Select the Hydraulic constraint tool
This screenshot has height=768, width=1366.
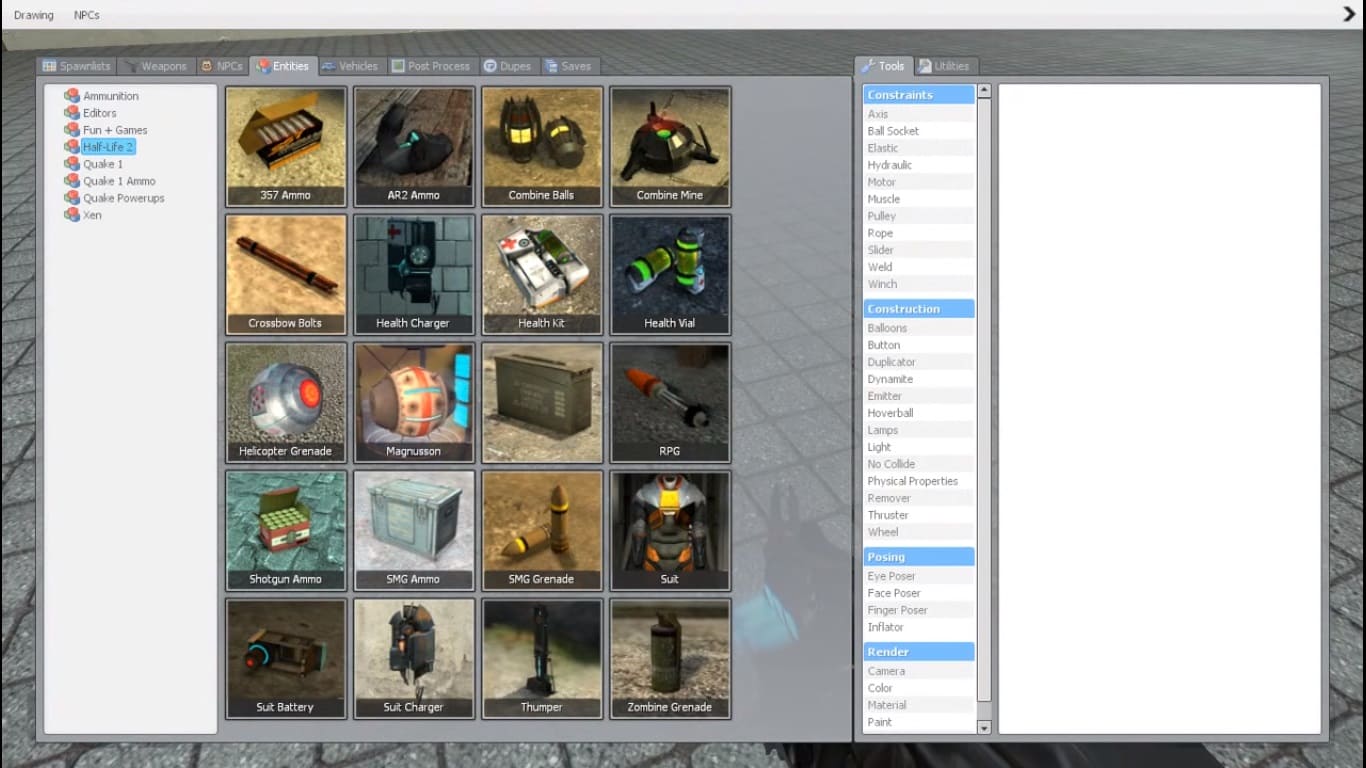(x=919, y=165)
